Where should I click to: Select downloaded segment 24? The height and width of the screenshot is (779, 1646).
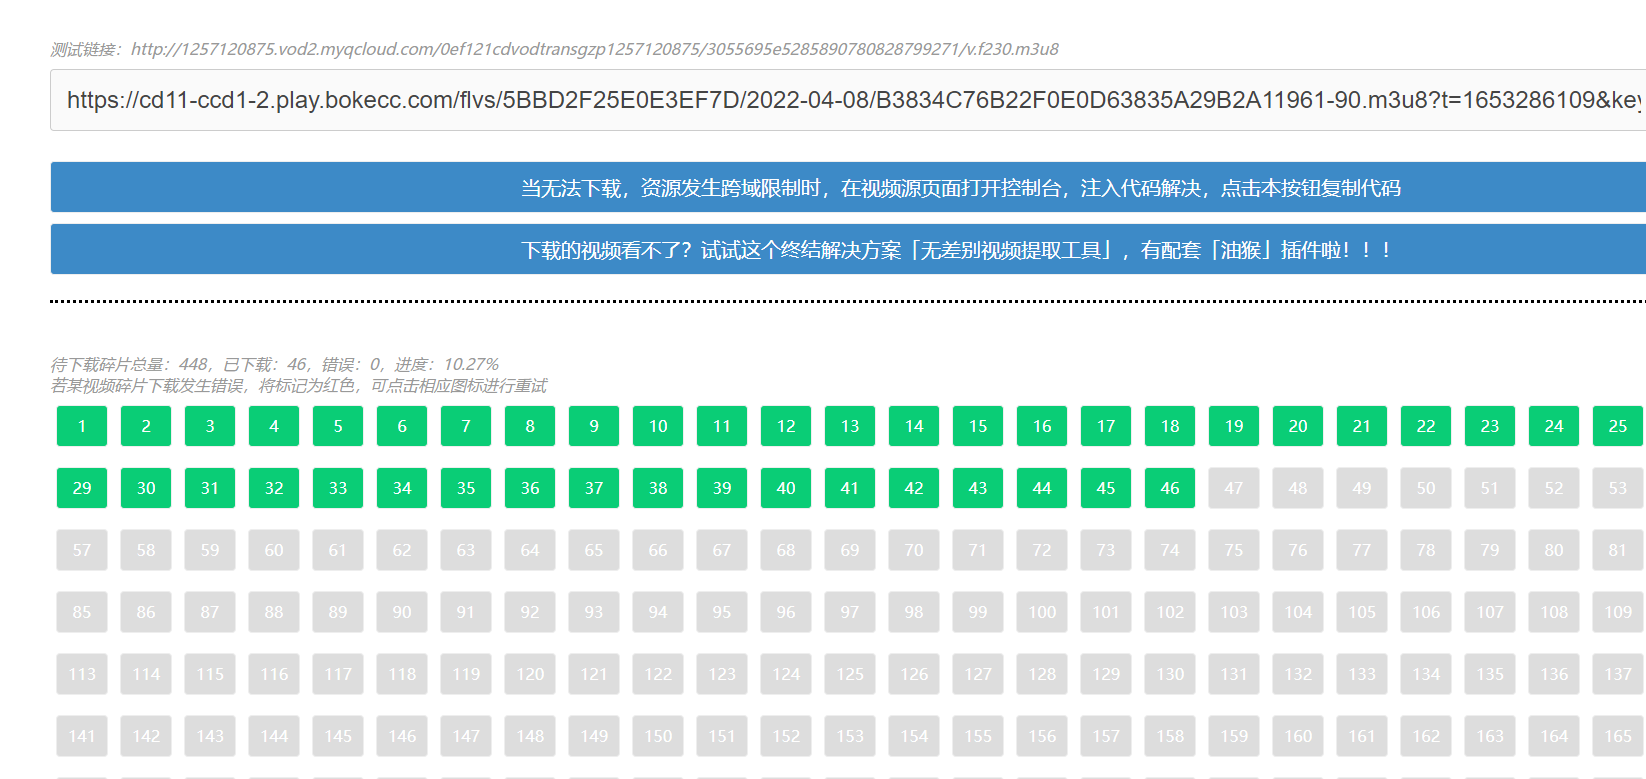[x=1554, y=426]
